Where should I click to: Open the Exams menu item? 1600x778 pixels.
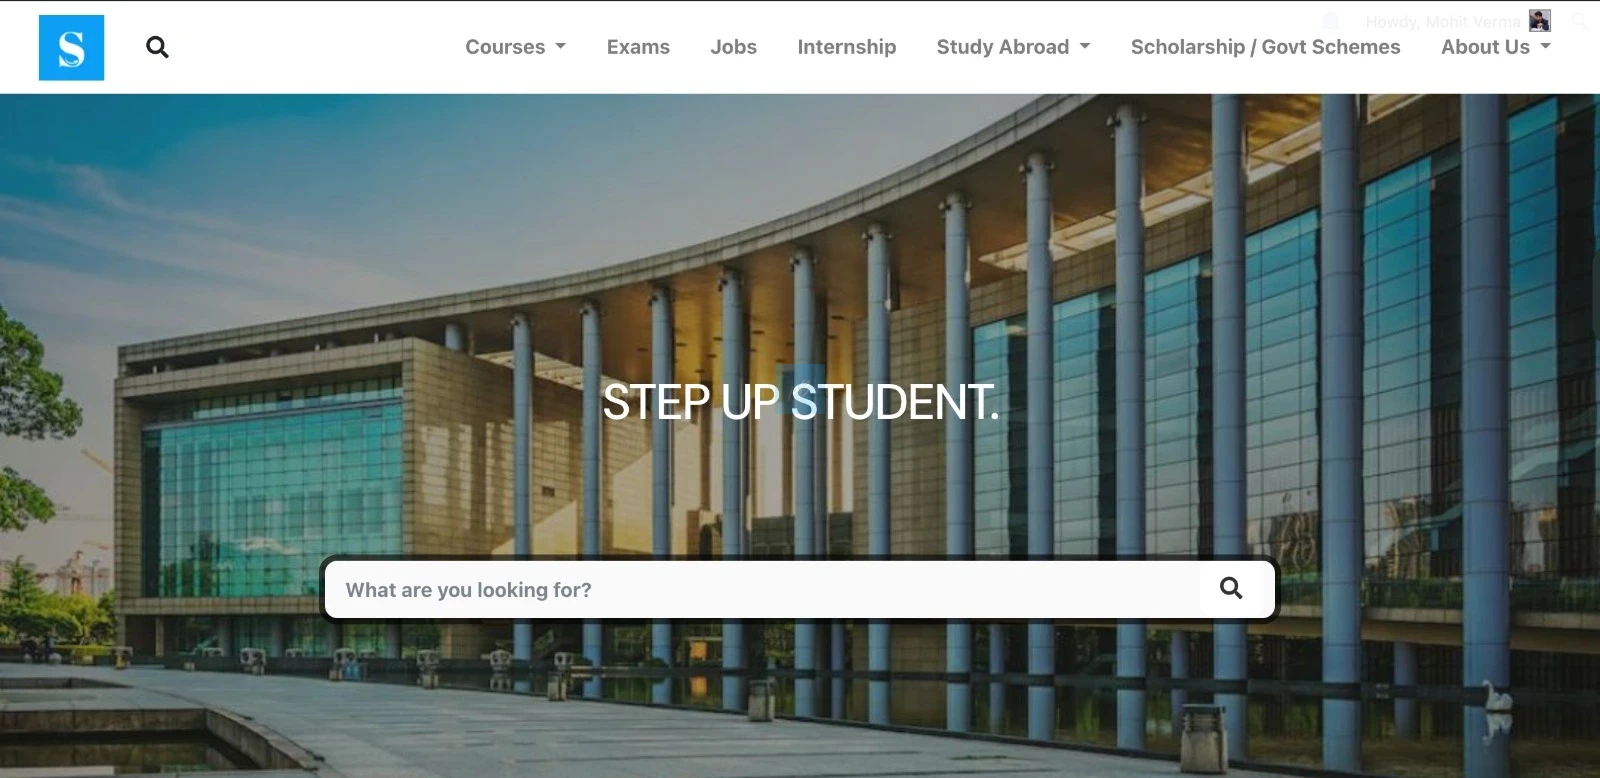coord(638,47)
